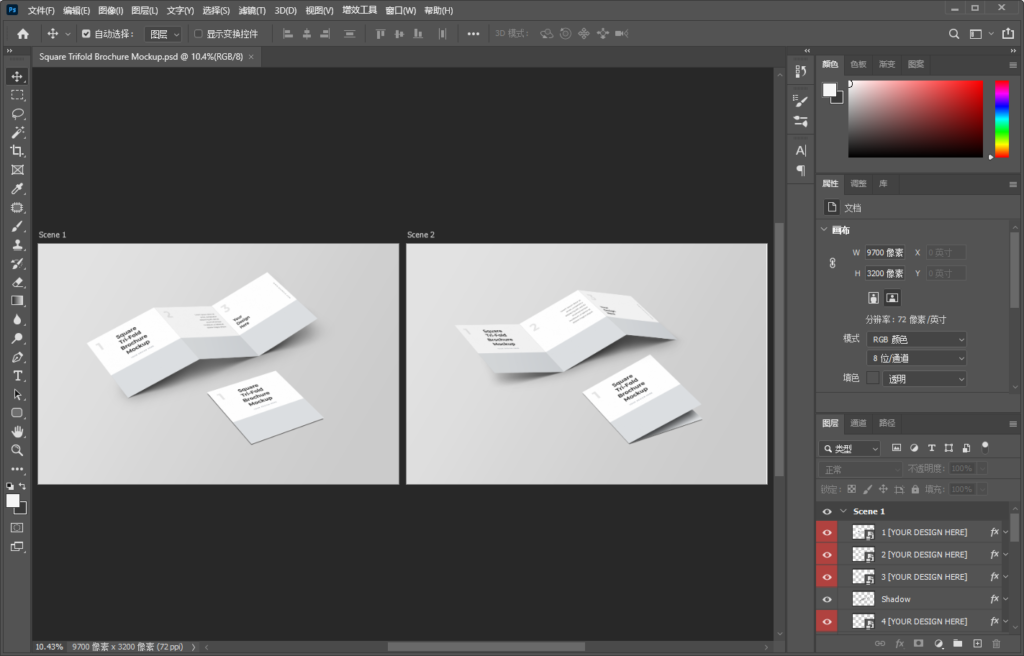Select the Hand tool
The width and height of the screenshot is (1024, 656).
pos(17,432)
